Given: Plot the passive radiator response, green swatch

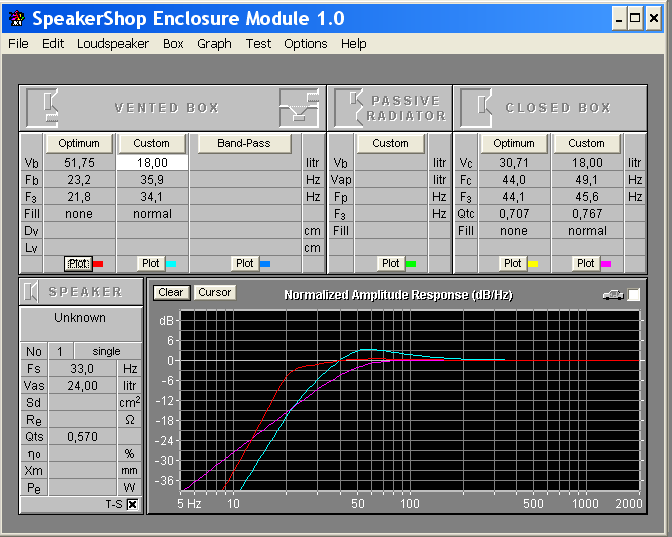Looking at the screenshot, I should tap(390, 264).
